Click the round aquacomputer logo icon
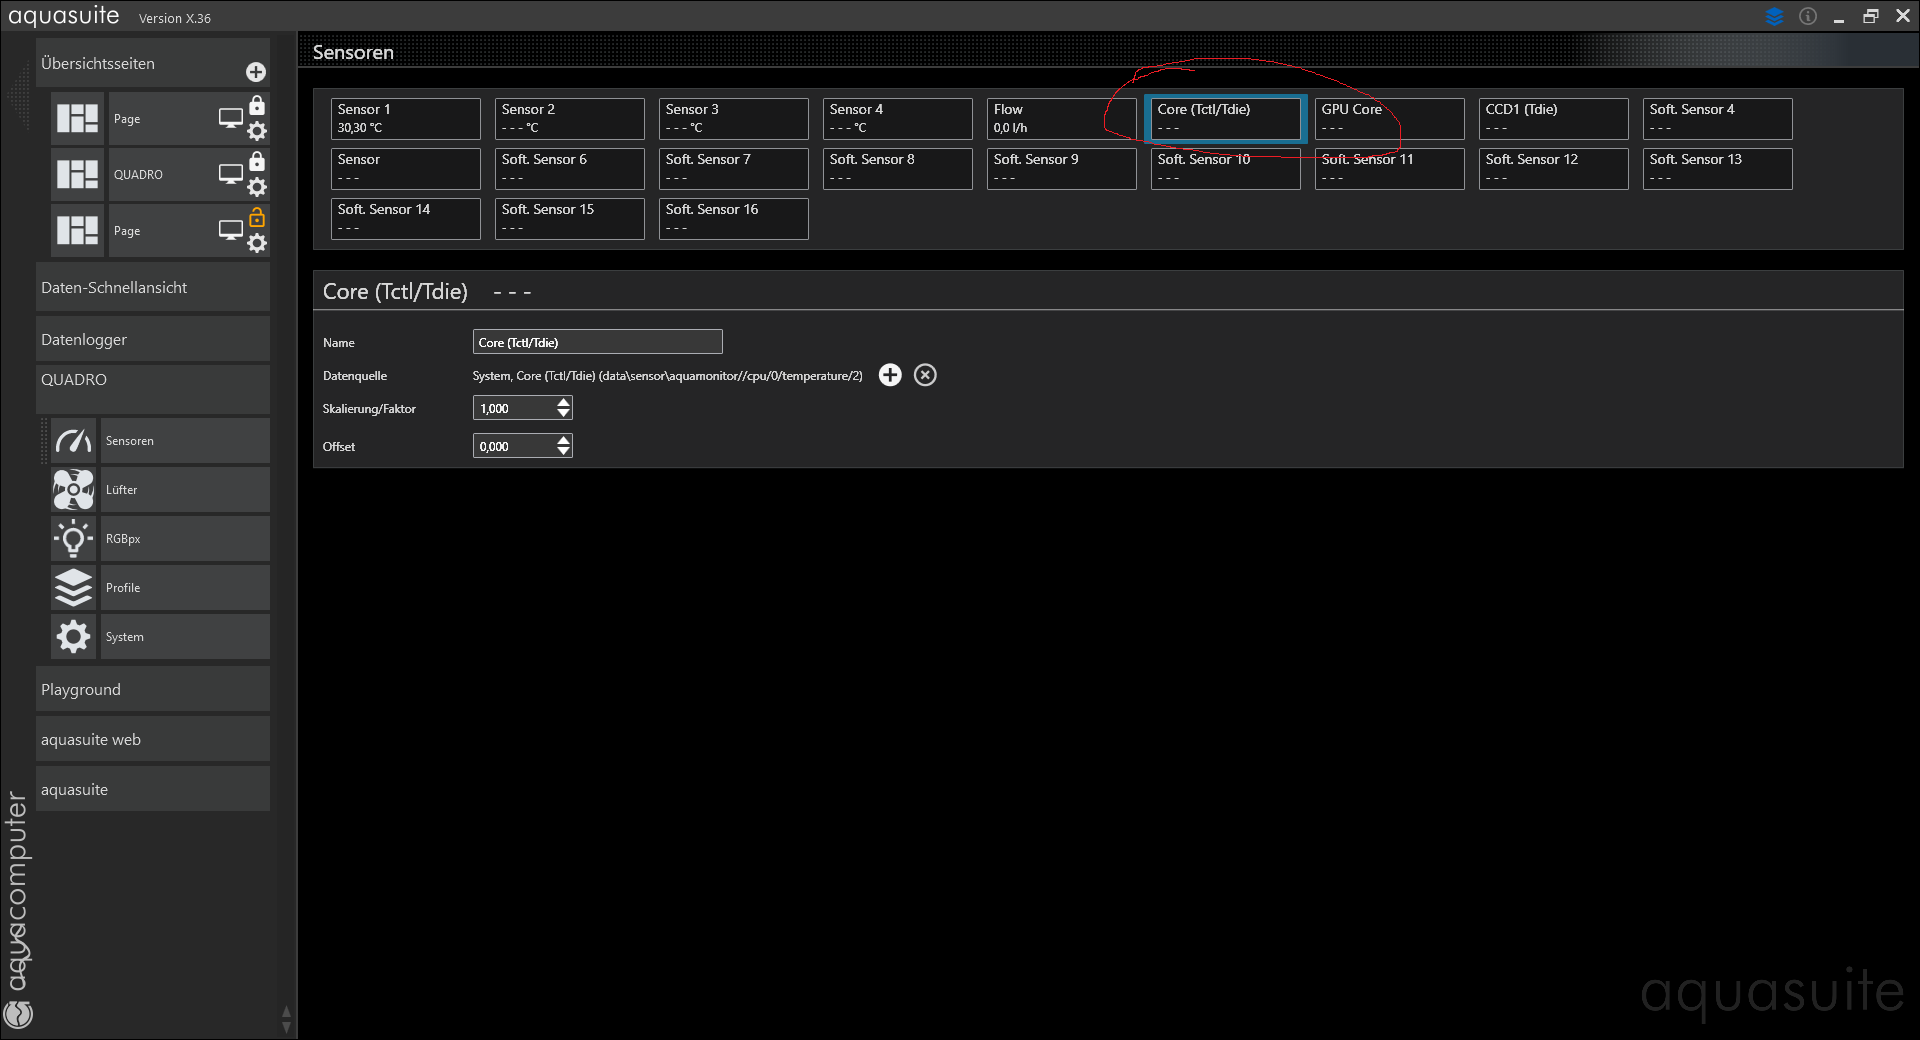Screen dimensions: 1920x1040 [x=19, y=1015]
